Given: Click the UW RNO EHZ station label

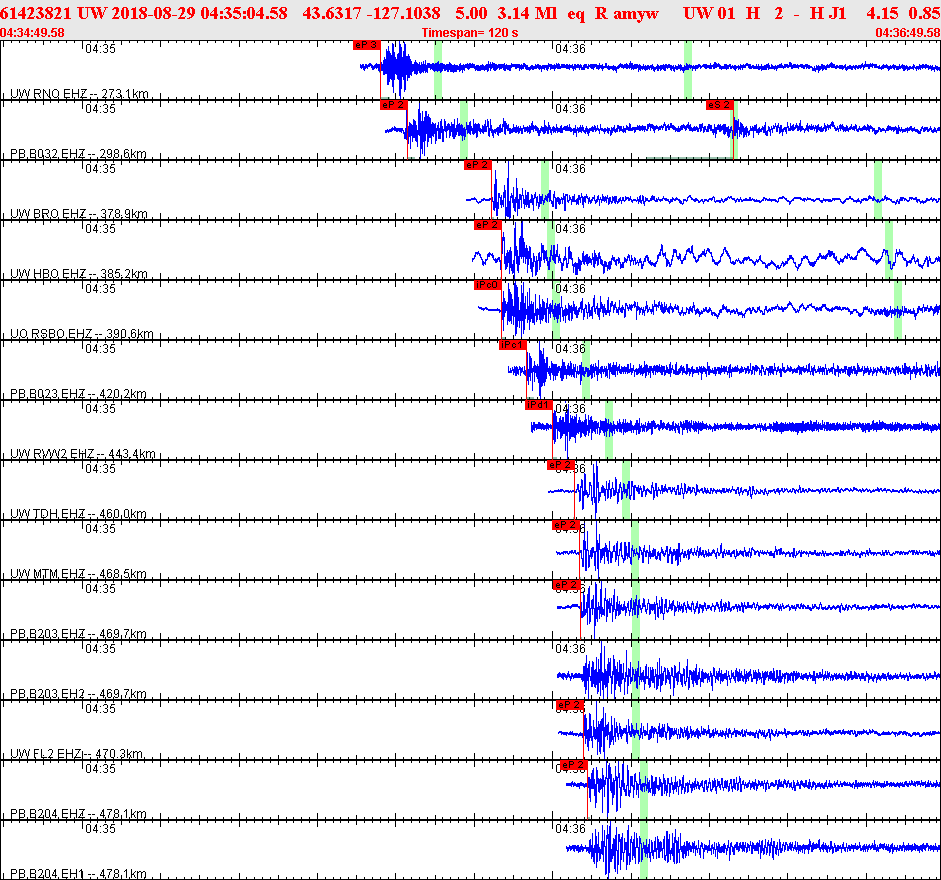Looking at the screenshot, I should [79, 94].
